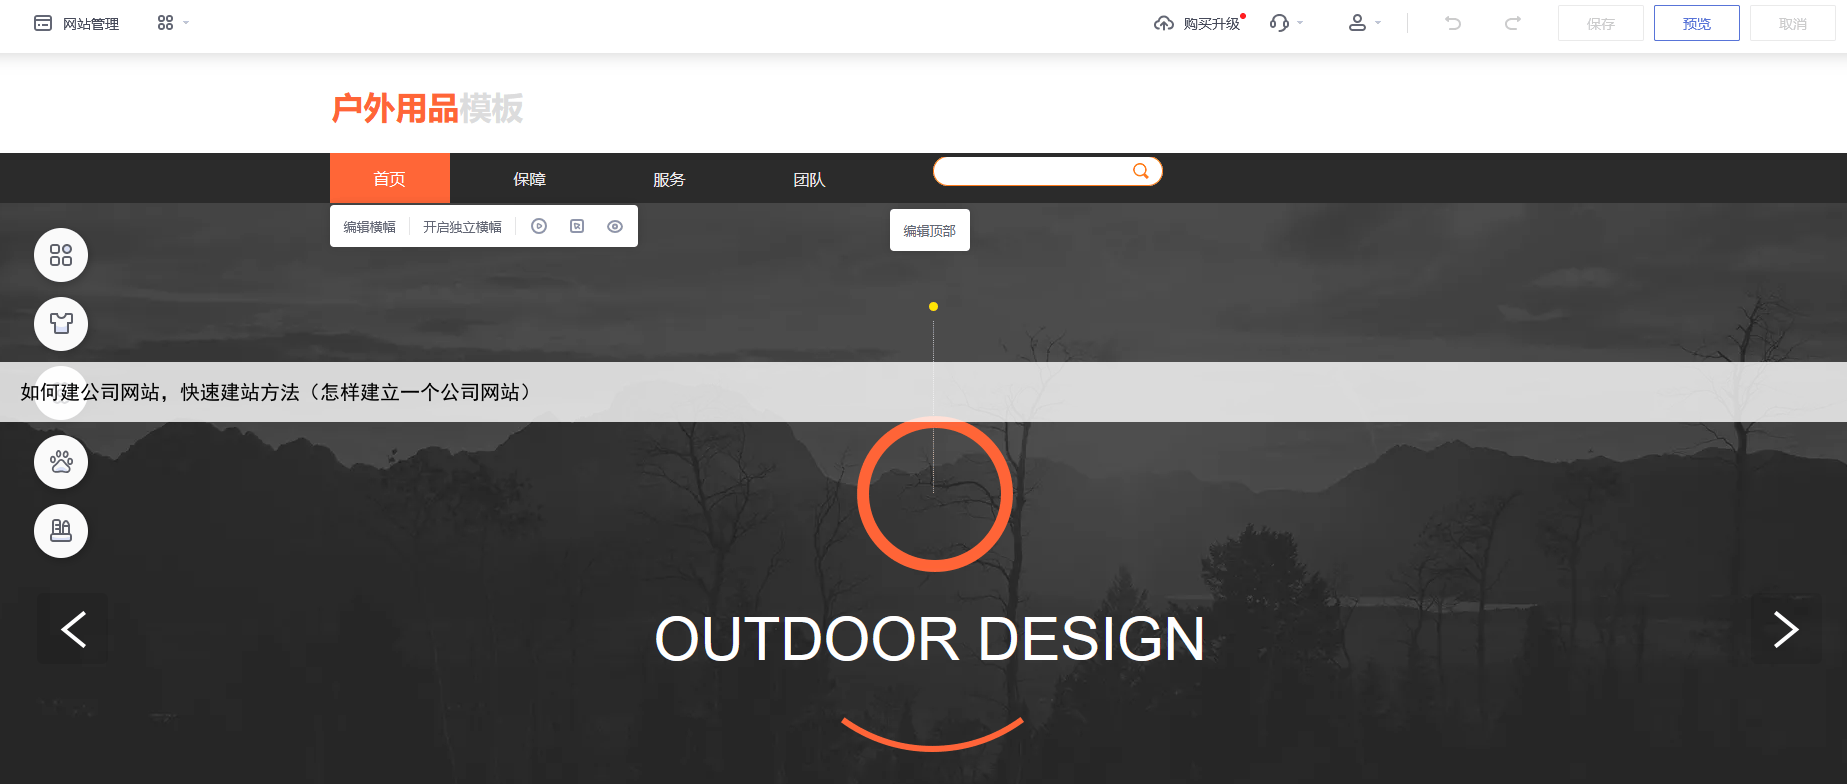Expand the grid dropdown next to 网站管理
This screenshot has width=1847, height=784.
172,23
